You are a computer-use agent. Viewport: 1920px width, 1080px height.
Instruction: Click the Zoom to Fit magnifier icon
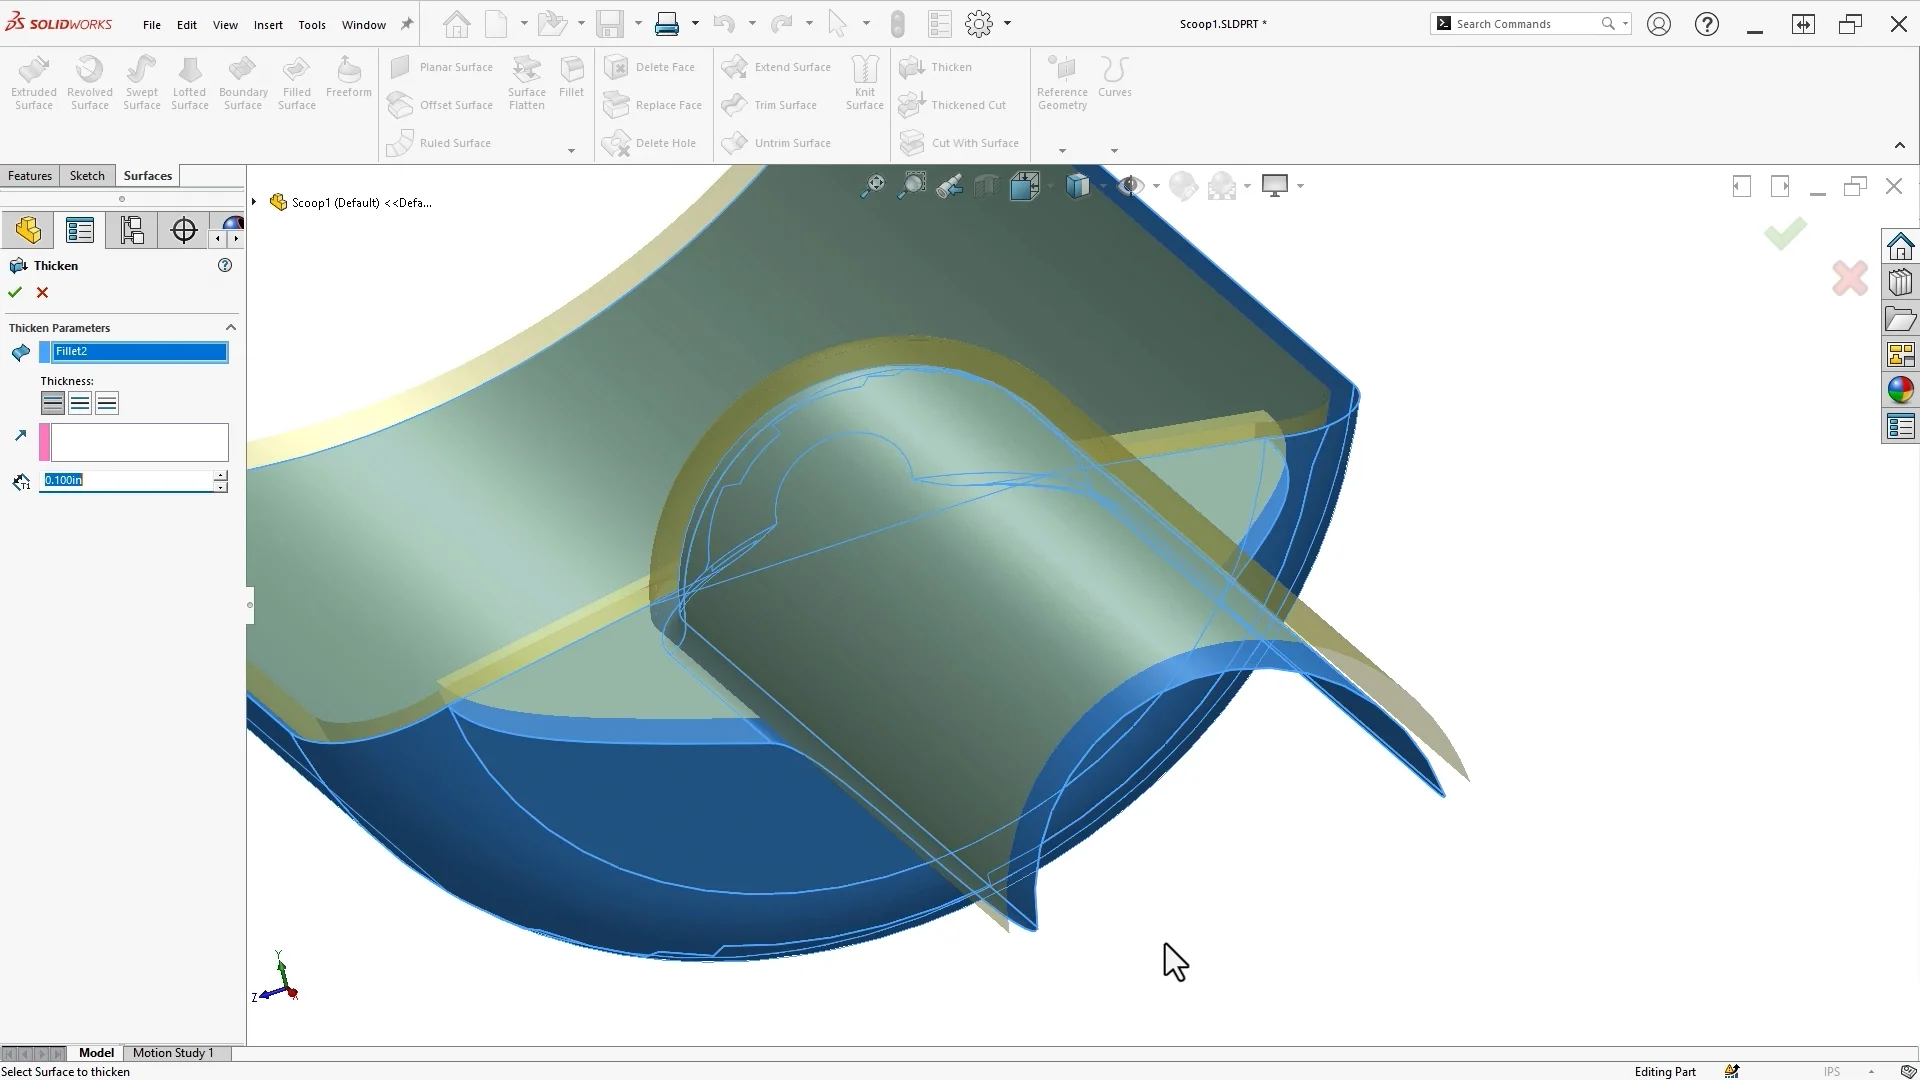click(x=872, y=186)
